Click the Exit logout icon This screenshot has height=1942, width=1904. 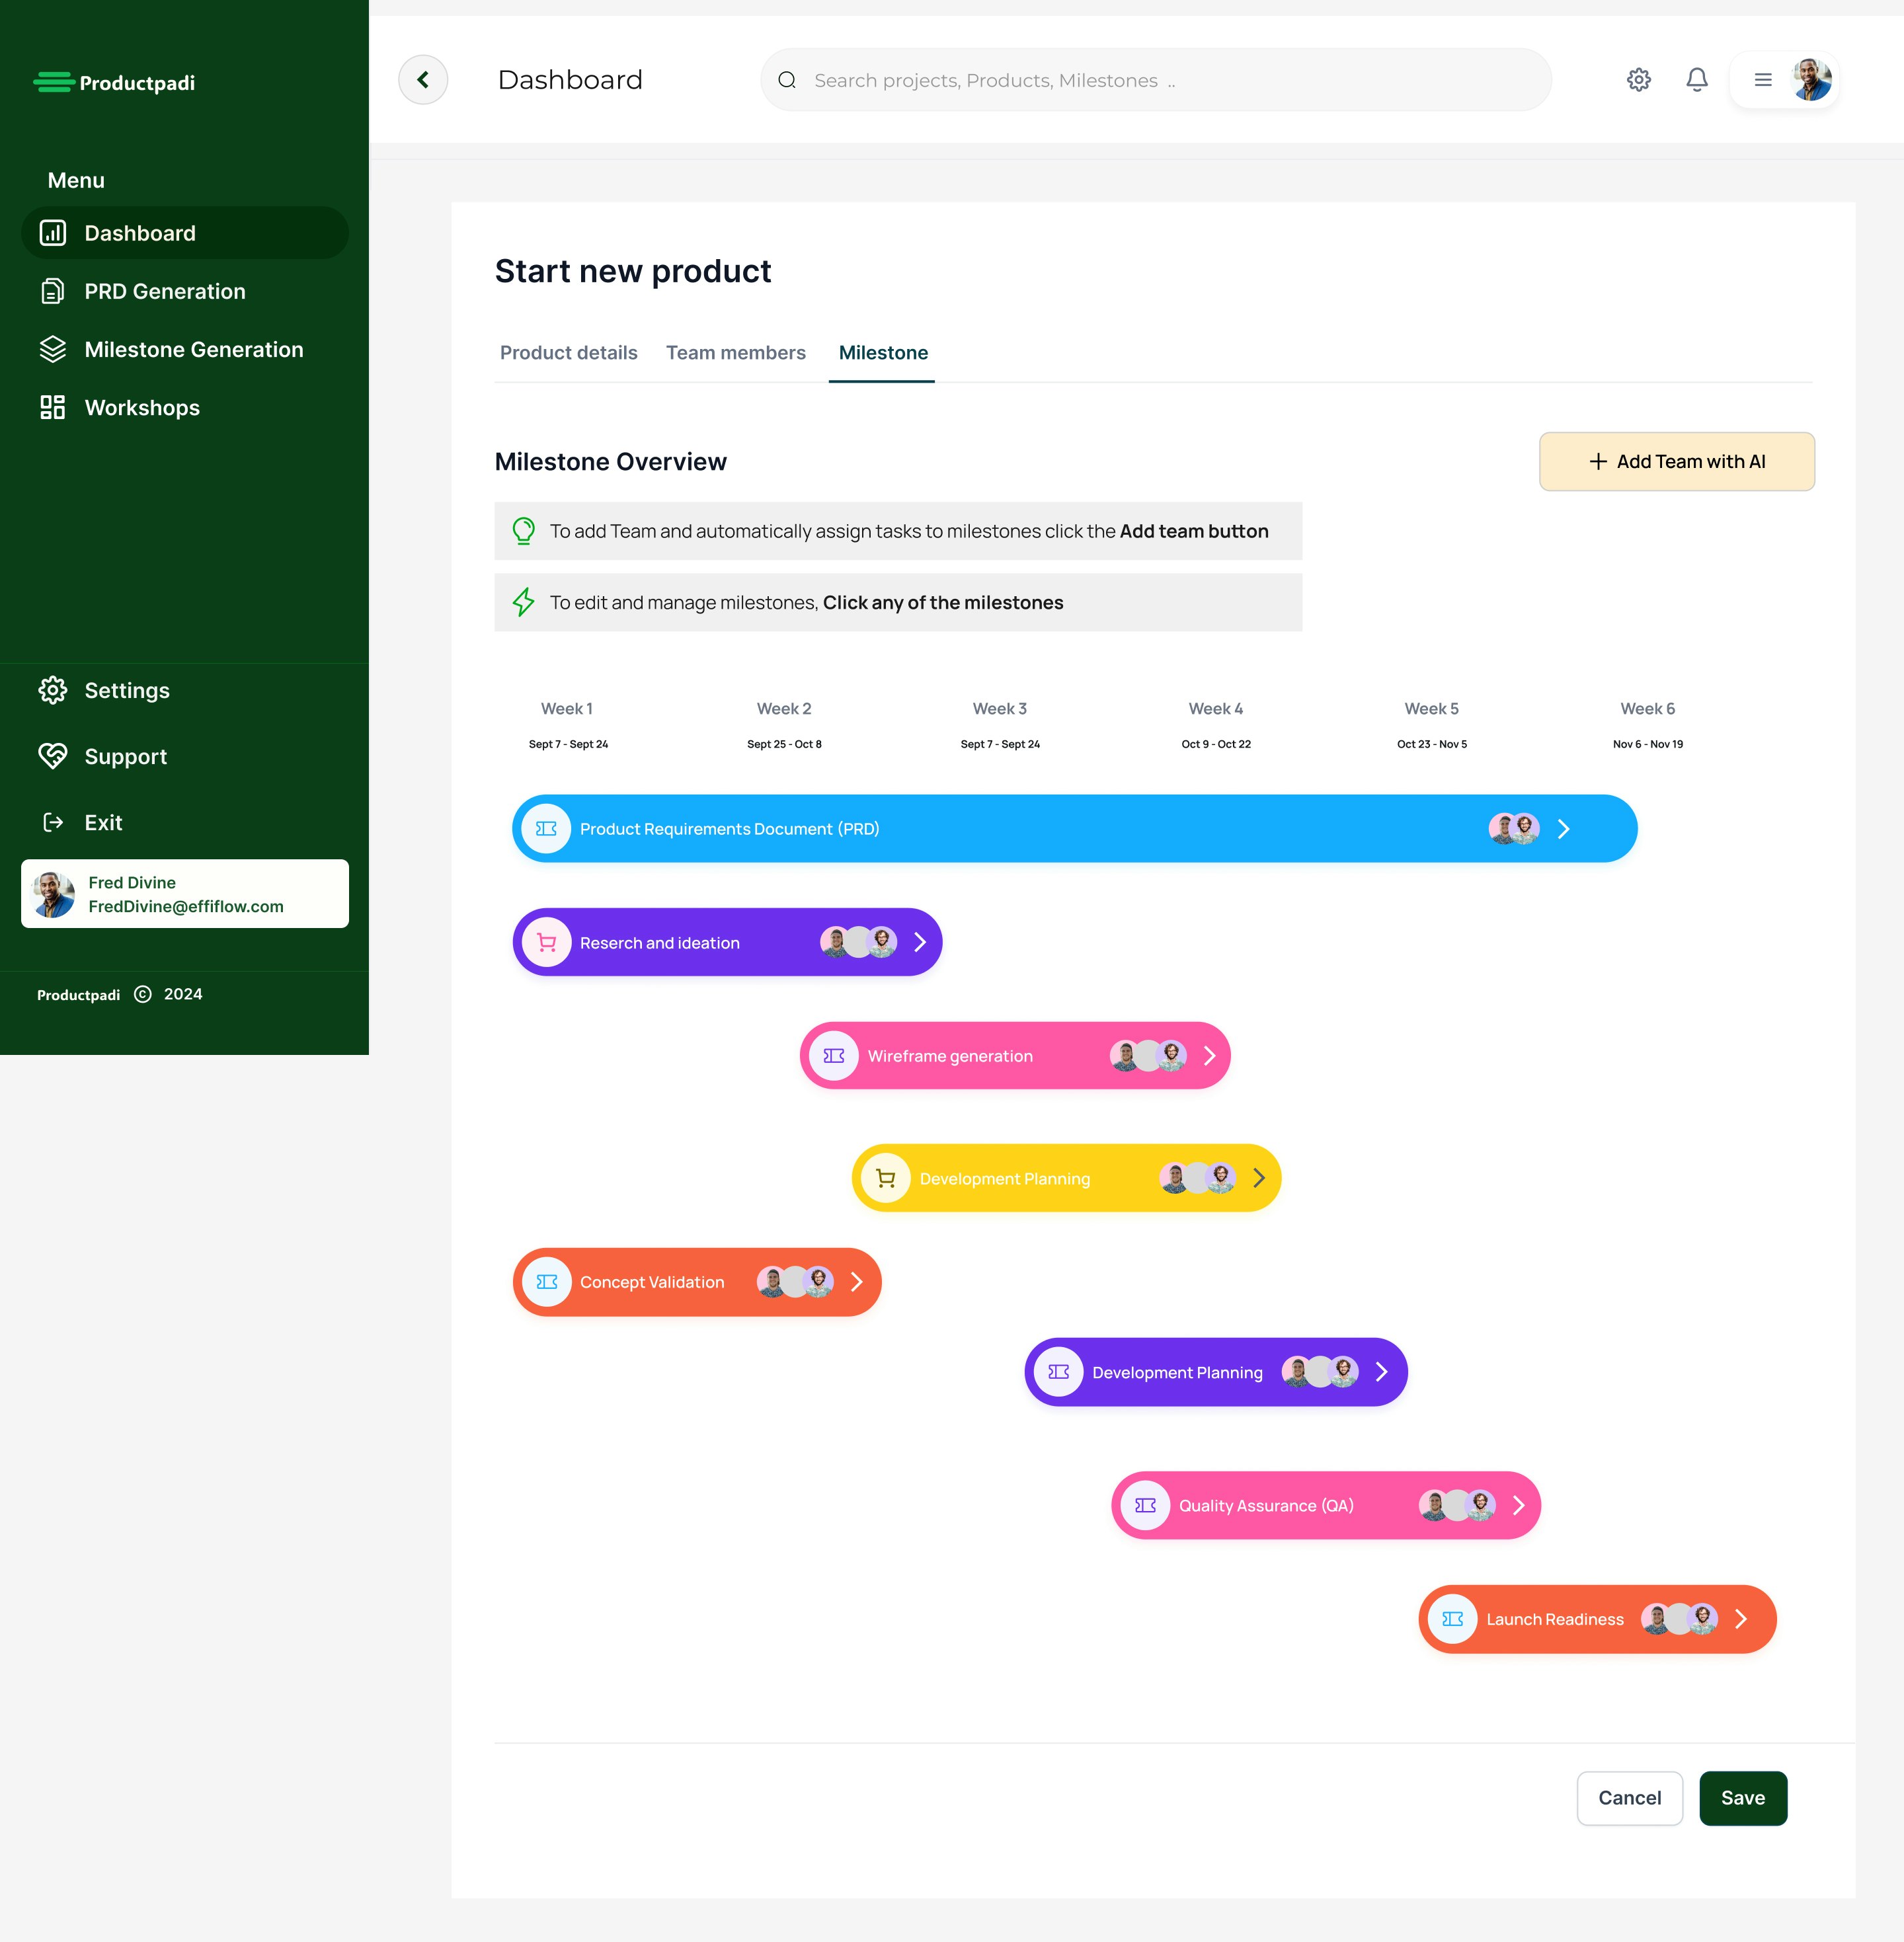click(52, 822)
